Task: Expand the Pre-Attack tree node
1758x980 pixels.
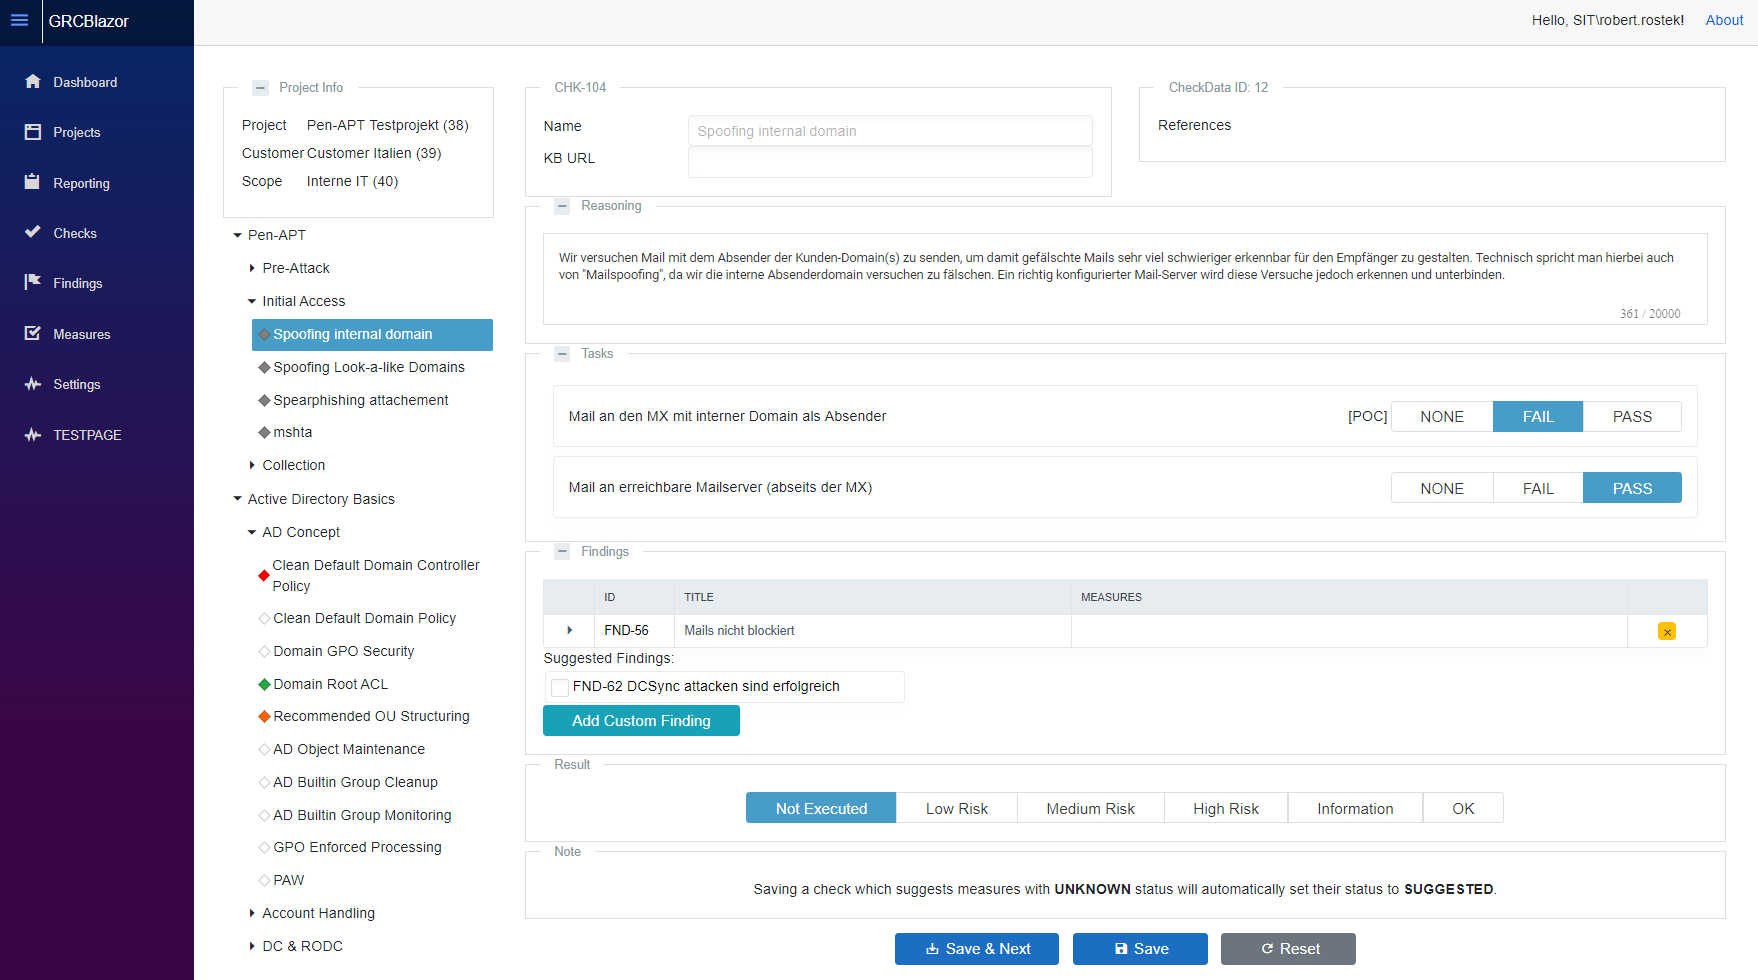Action: click(252, 268)
